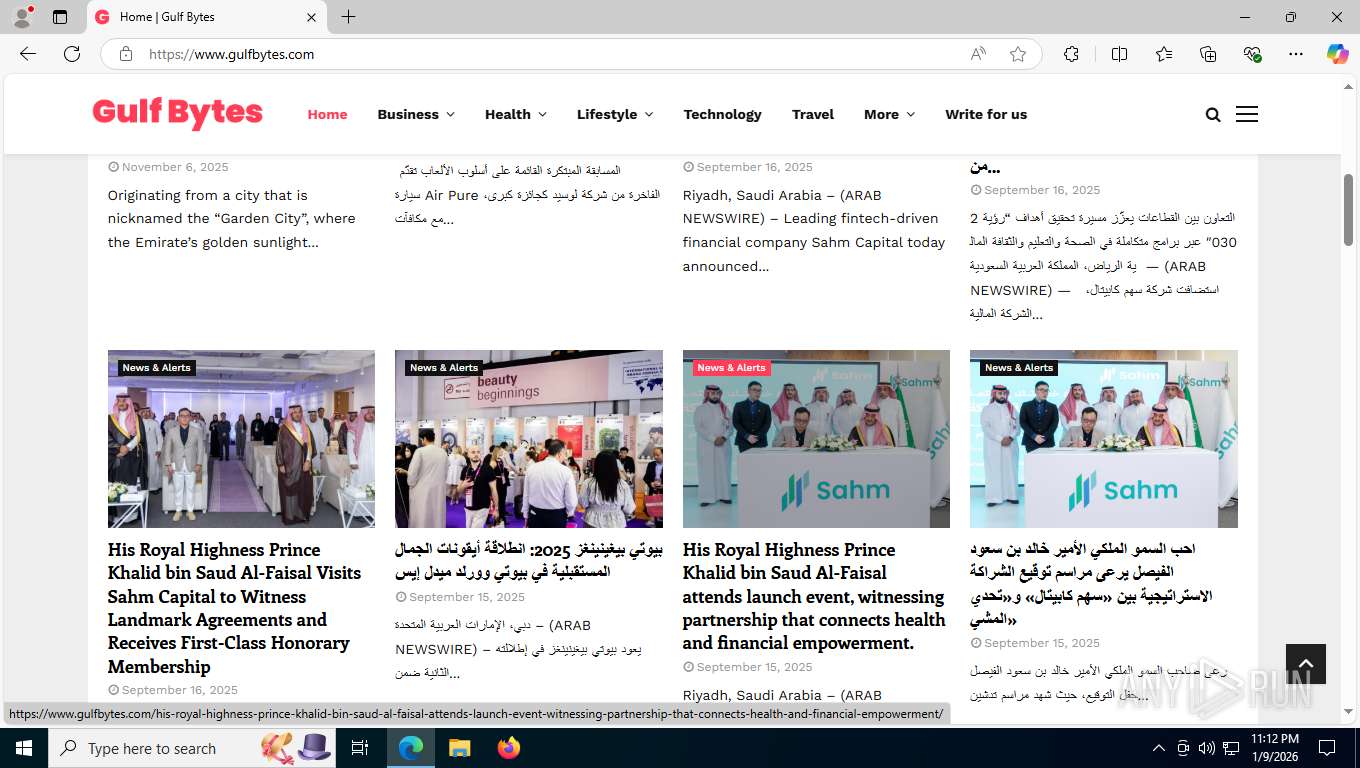Add page to favorites with star icon

(x=1018, y=54)
